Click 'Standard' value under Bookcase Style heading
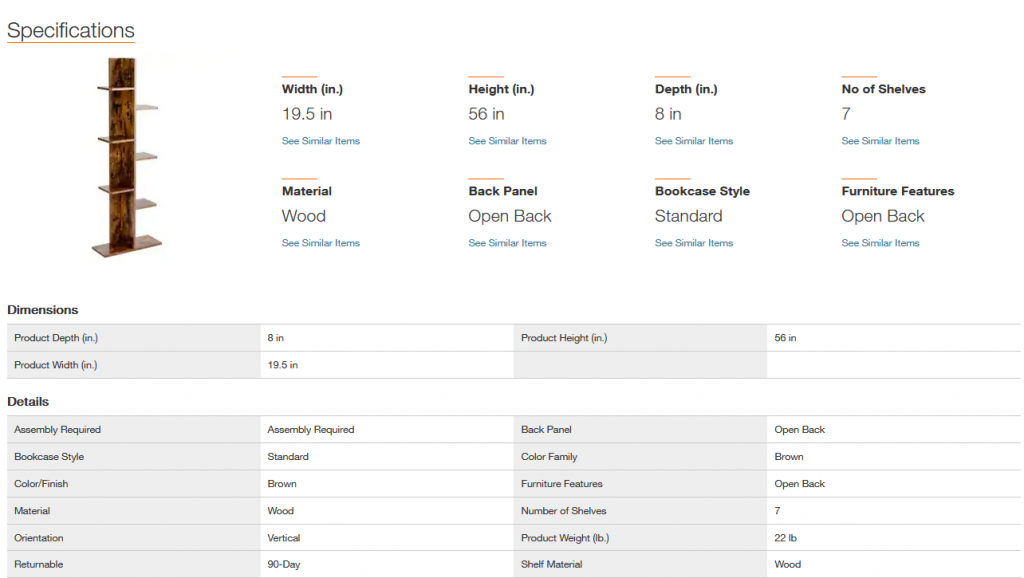 [688, 216]
